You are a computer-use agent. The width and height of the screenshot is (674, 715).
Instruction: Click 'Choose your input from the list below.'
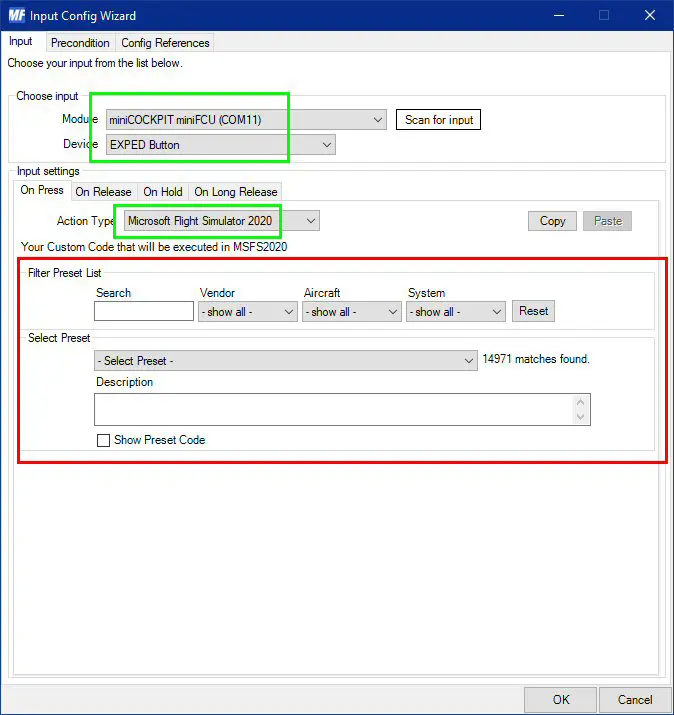[x=95, y=63]
